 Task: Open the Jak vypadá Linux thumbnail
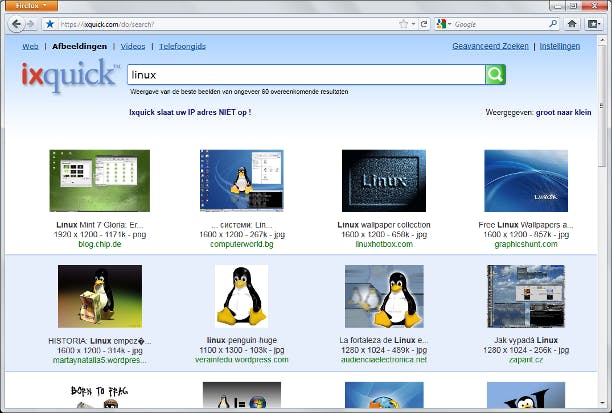tap(526, 296)
